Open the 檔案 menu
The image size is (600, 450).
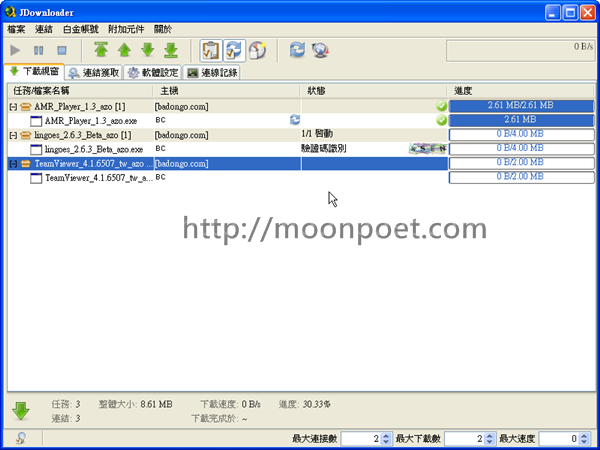tap(16, 29)
